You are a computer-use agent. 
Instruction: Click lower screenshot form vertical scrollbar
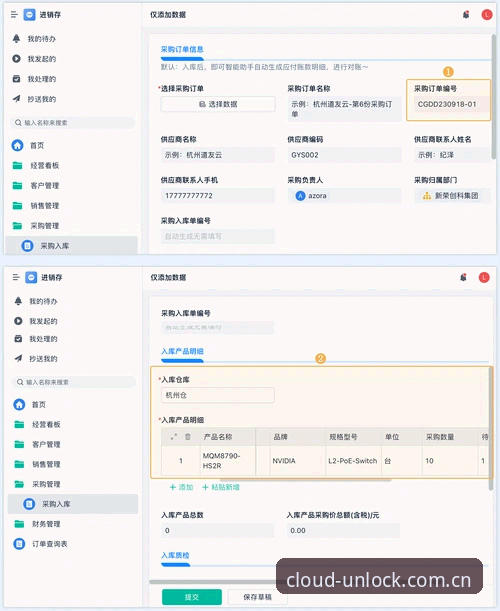[x=491, y=429]
